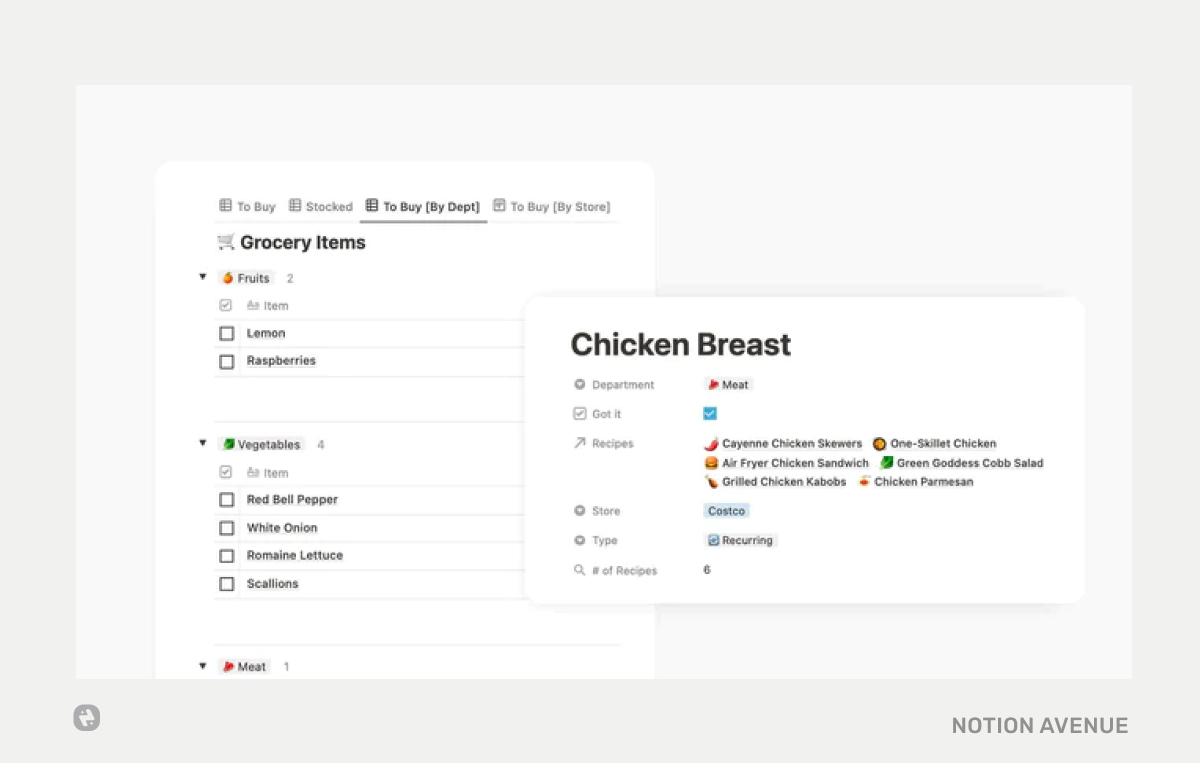Click the Department property icon
The height and width of the screenshot is (763, 1200).
[x=580, y=384]
